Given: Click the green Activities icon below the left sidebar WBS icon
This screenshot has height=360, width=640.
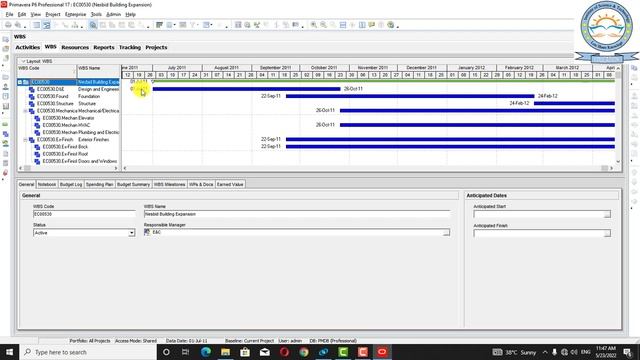Looking at the screenshot, I should click(6, 143).
